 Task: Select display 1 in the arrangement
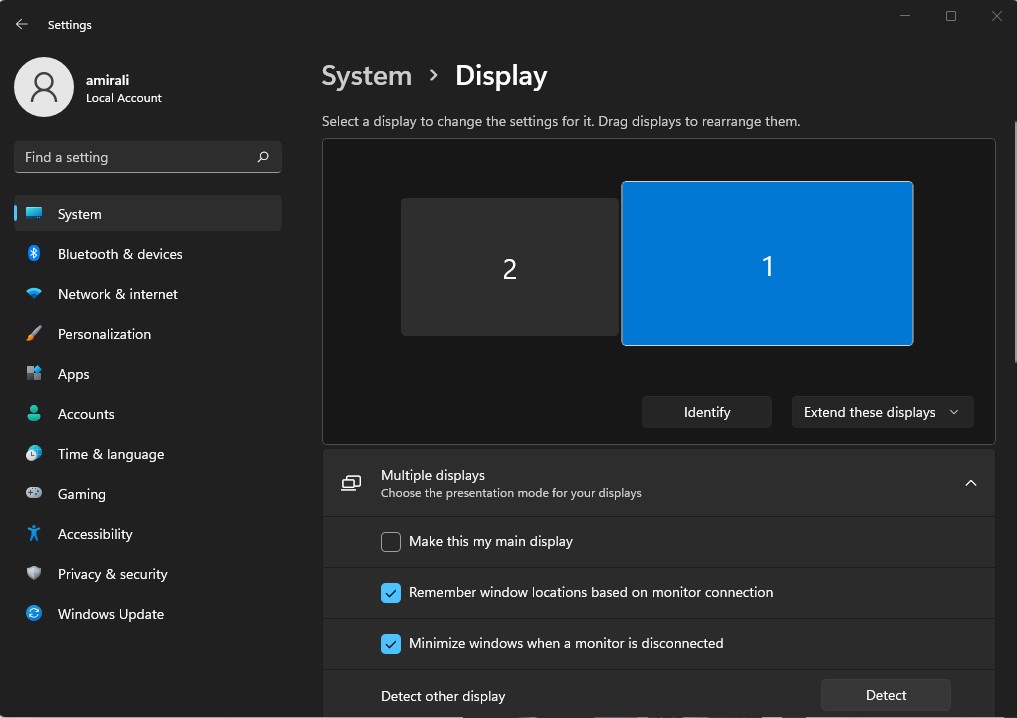767,263
